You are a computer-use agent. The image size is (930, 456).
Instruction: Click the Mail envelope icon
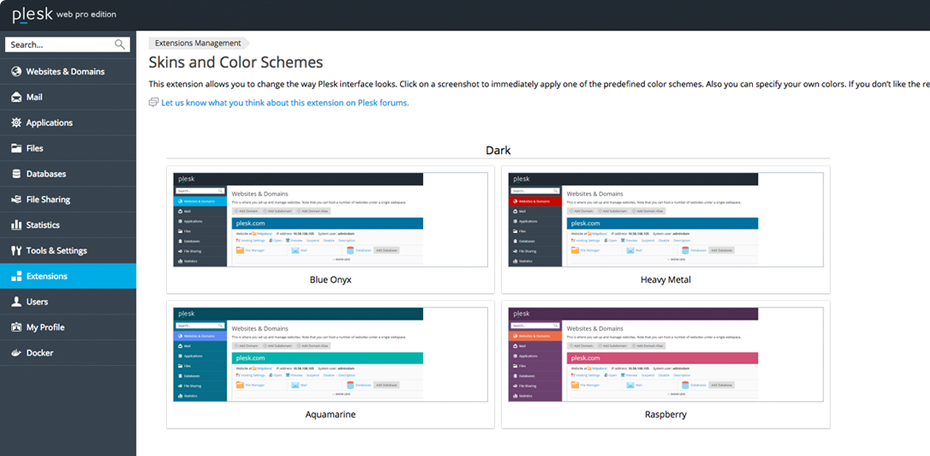17,97
